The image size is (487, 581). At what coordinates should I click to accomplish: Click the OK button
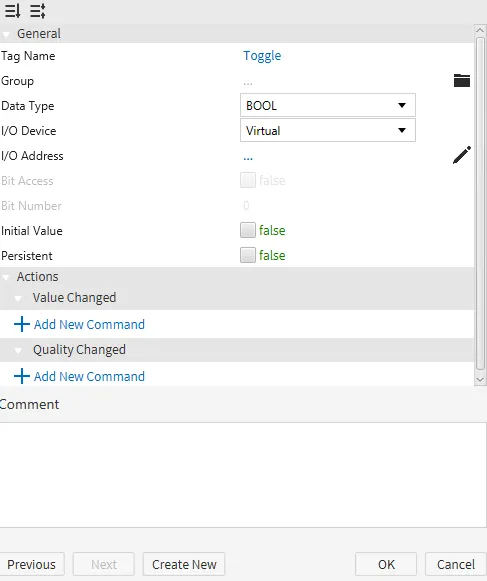pyautogui.click(x=386, y=564)
